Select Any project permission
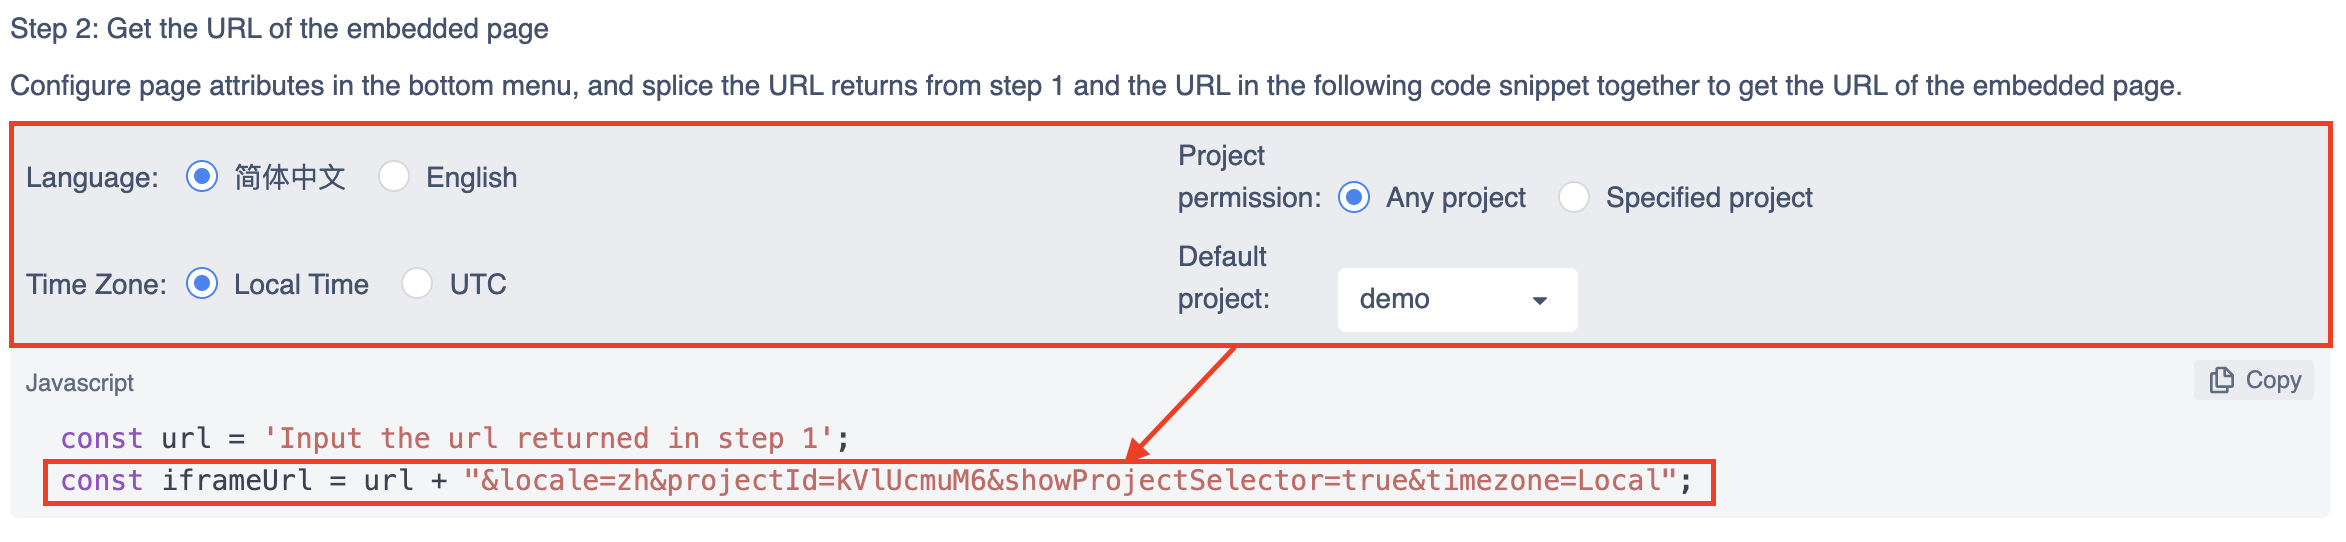This screenshot has width=2346, height=542. pos(1354,197)
